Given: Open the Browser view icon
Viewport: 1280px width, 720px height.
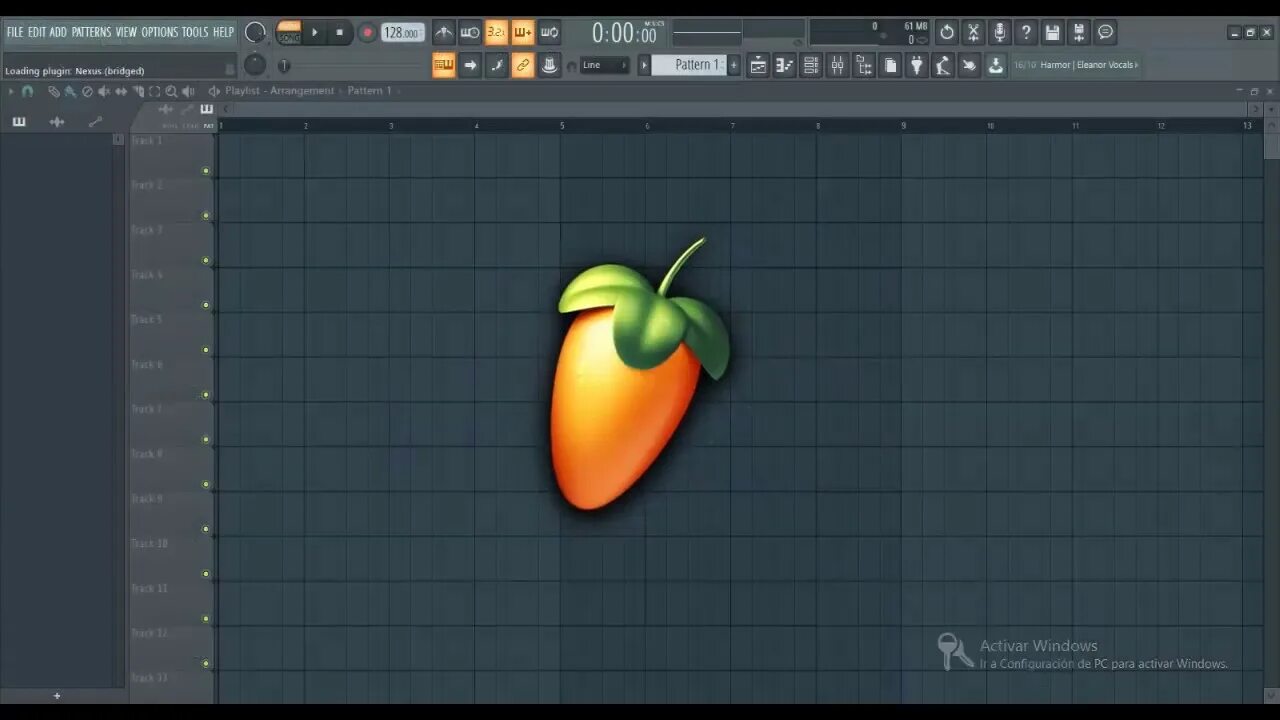Looking at the screenshot, I should tap(864, 65).
